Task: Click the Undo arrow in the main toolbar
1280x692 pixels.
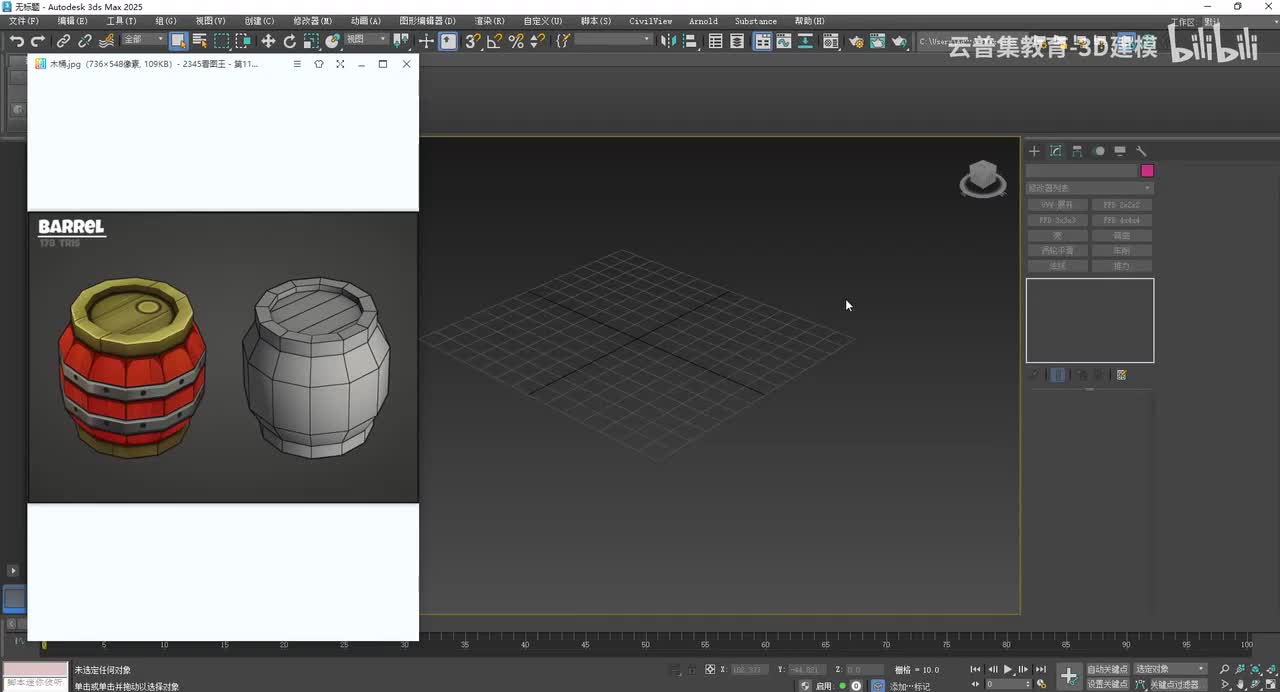Action: (16, 41)
